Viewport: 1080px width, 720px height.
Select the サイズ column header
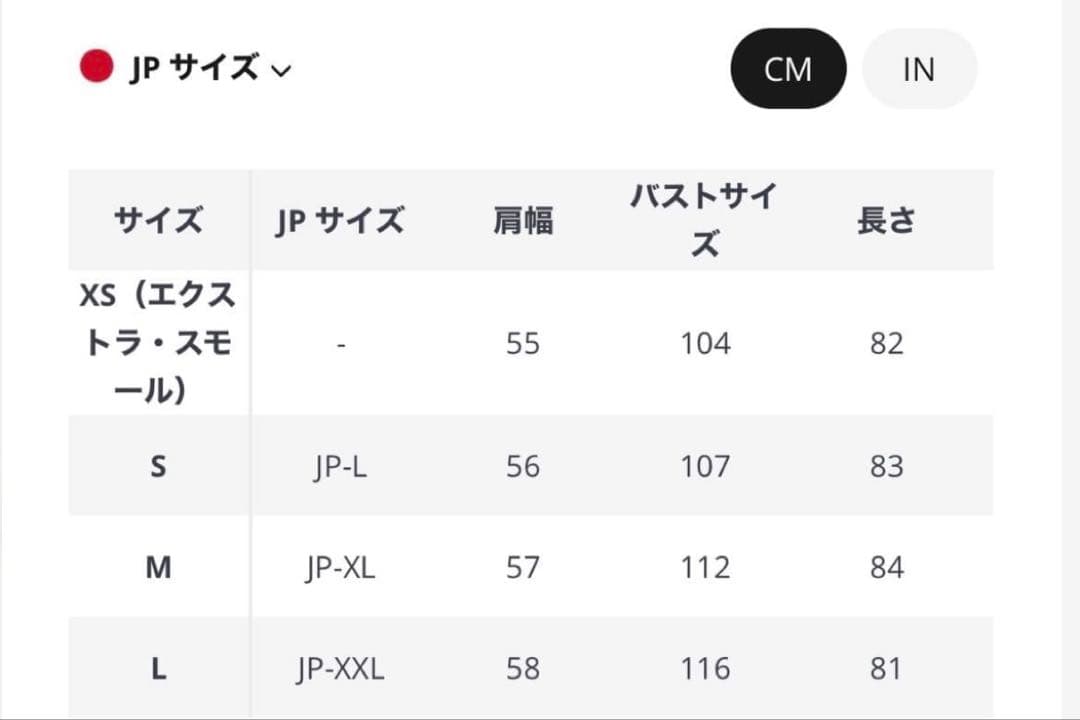pos(156,220)
